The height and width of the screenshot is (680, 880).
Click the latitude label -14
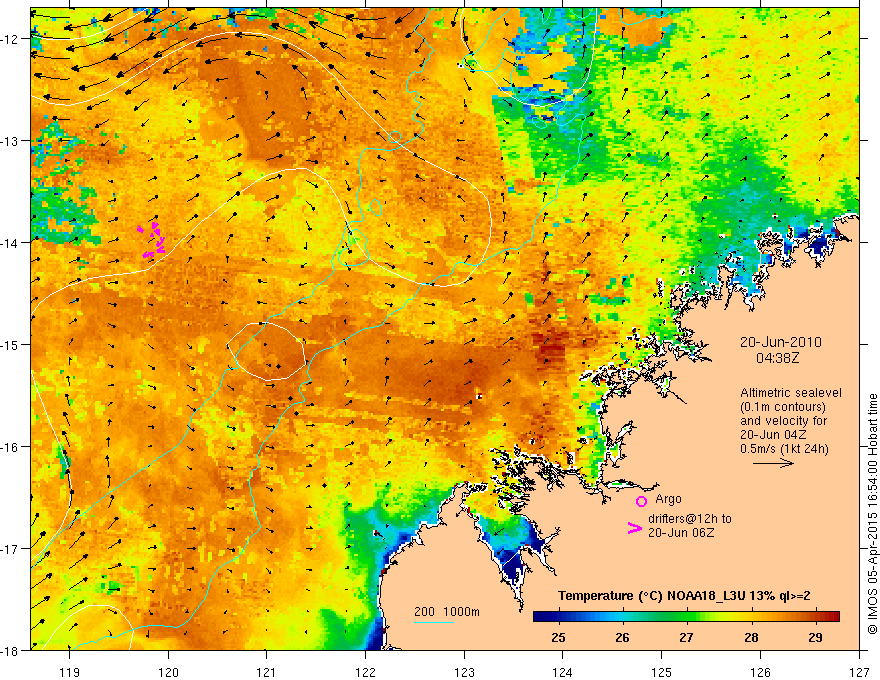pos(11,243)
